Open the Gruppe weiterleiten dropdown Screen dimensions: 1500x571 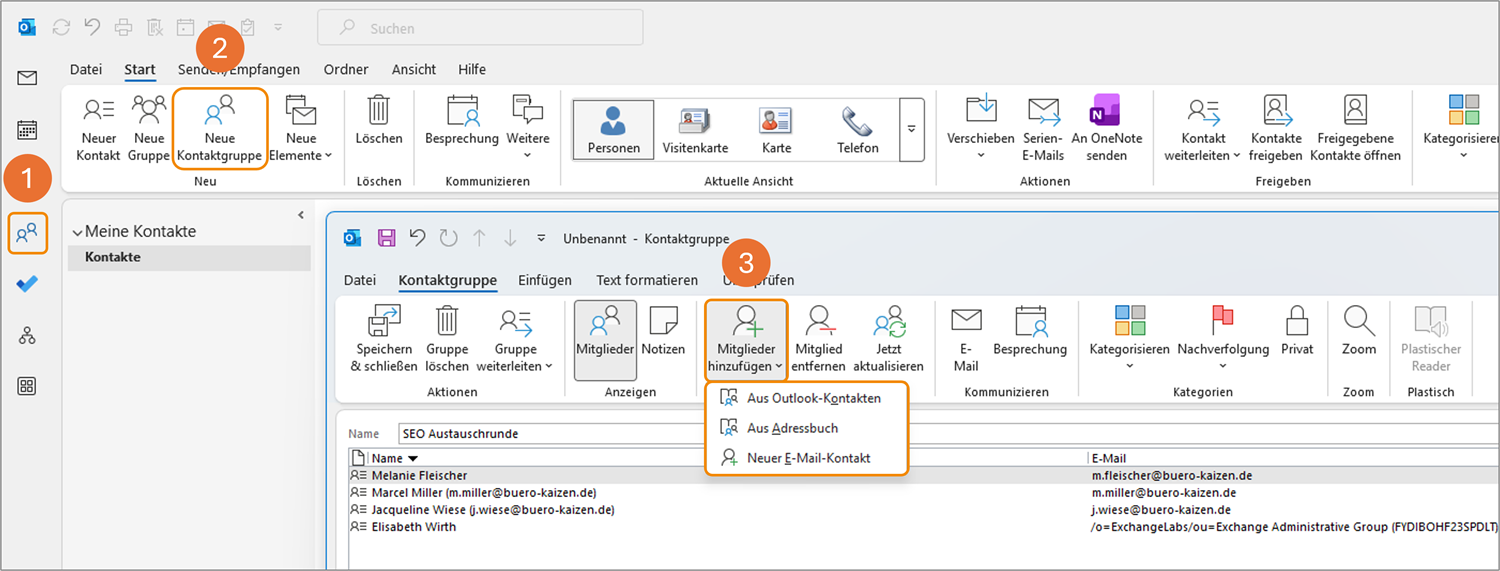click(x=516, y=339)
